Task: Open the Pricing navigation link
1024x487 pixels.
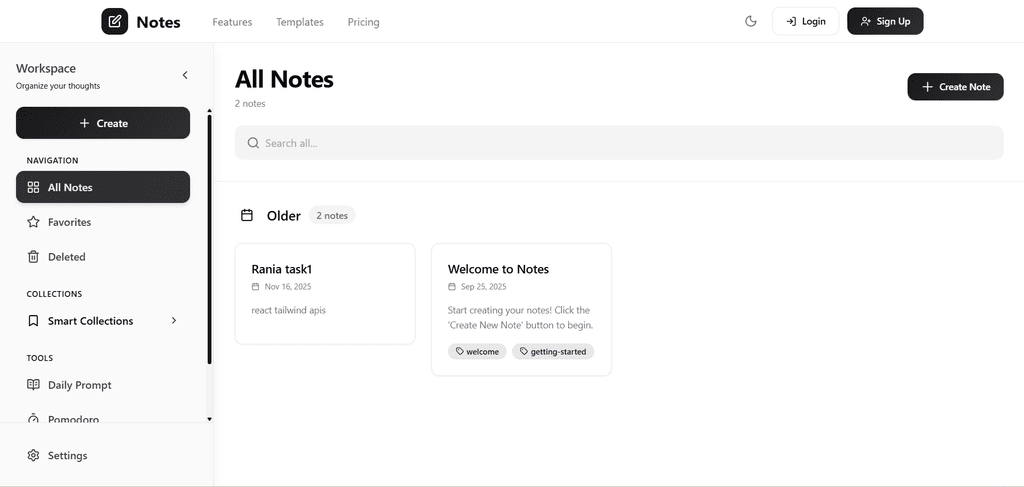Action: tap(363, 22)
